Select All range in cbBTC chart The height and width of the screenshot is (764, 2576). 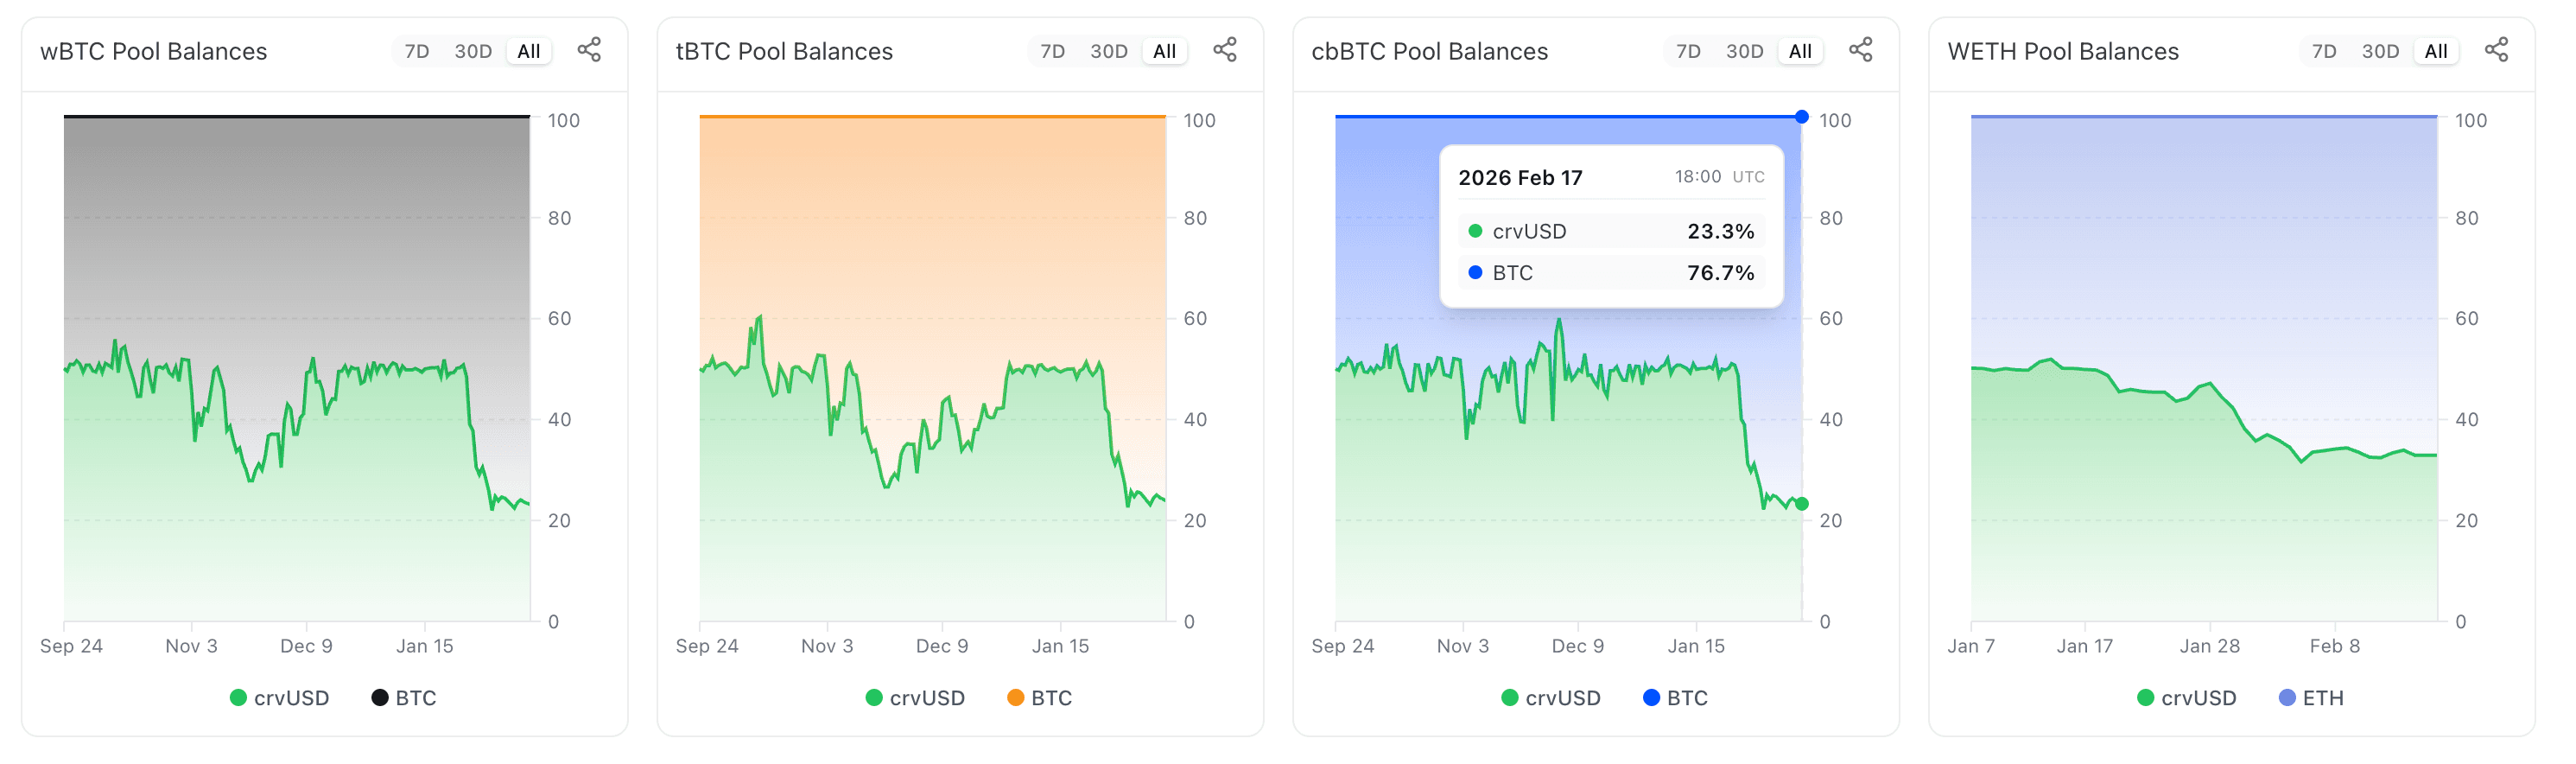pyautogui.click(x=1800, y=51)
